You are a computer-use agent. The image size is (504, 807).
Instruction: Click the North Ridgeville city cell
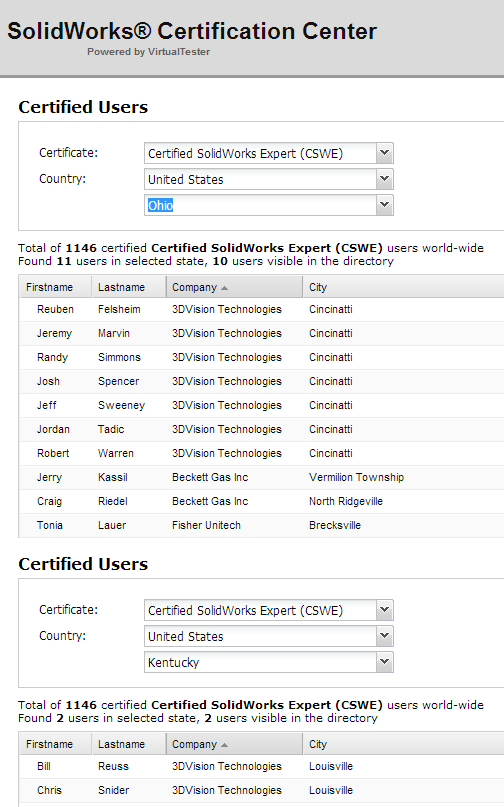pos(346,501)
